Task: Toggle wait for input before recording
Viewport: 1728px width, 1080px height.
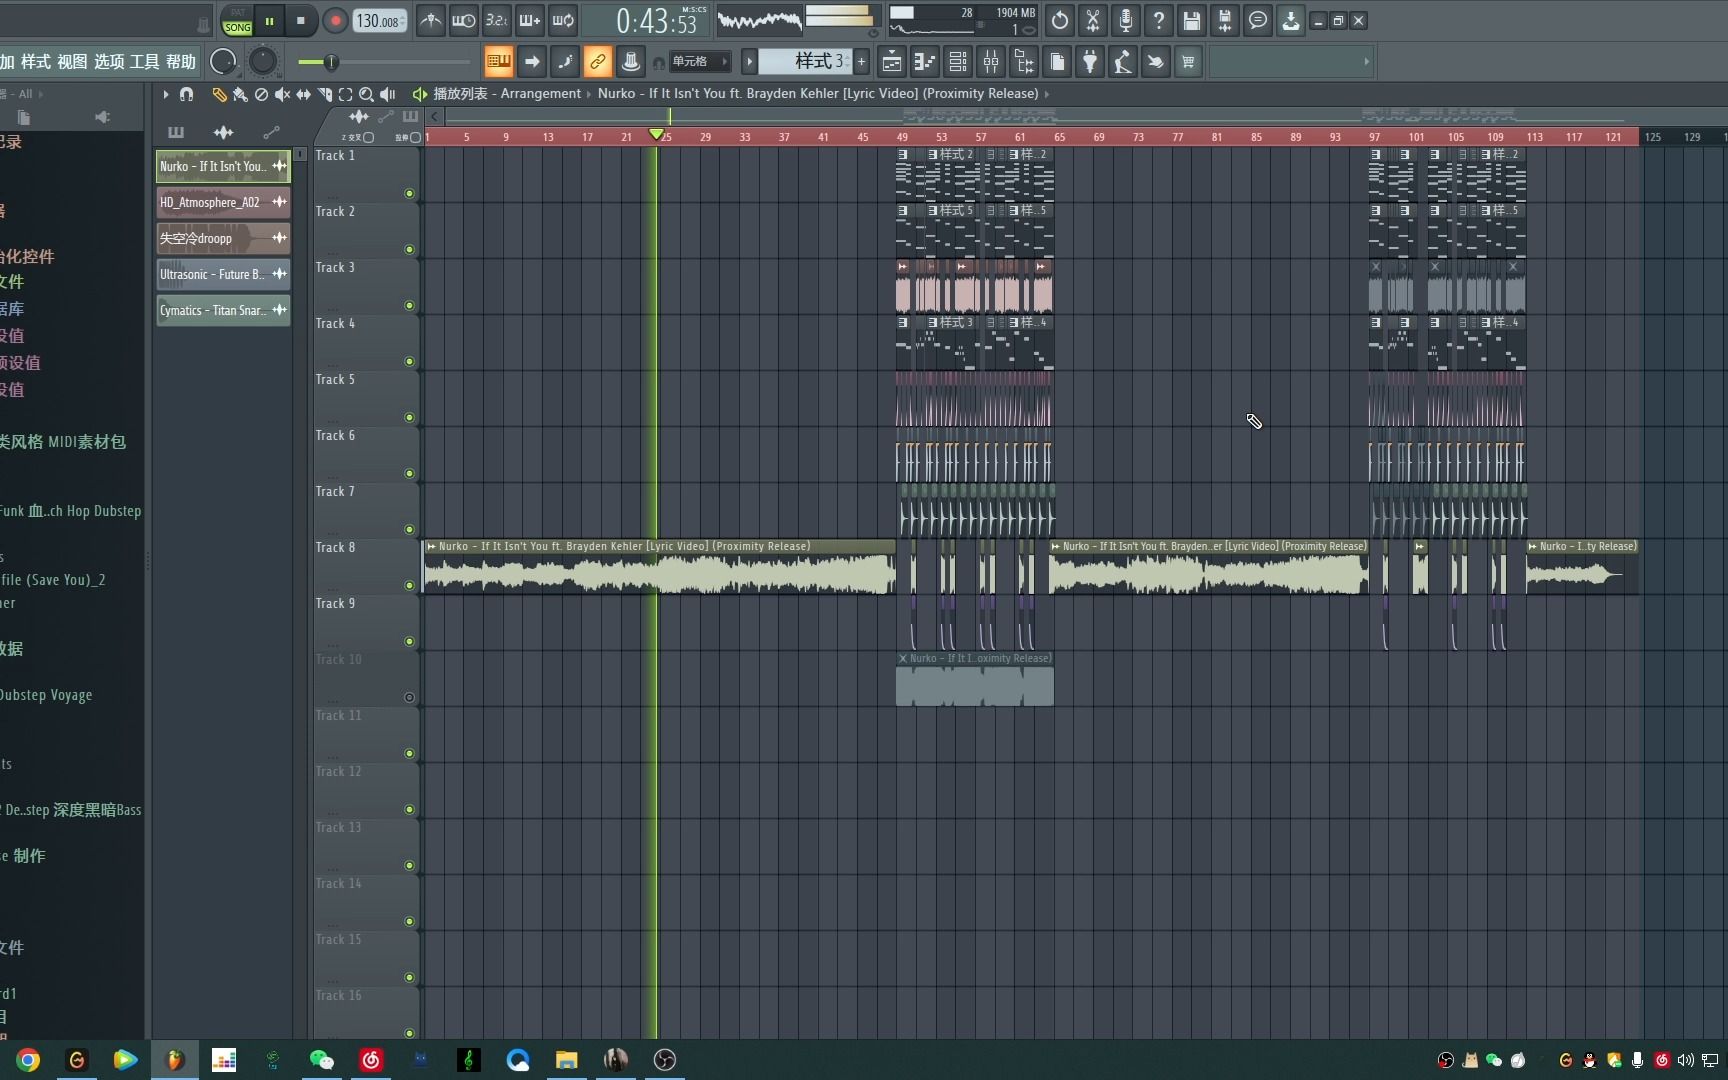Action: pyautogui.click(x=464, y=20)
